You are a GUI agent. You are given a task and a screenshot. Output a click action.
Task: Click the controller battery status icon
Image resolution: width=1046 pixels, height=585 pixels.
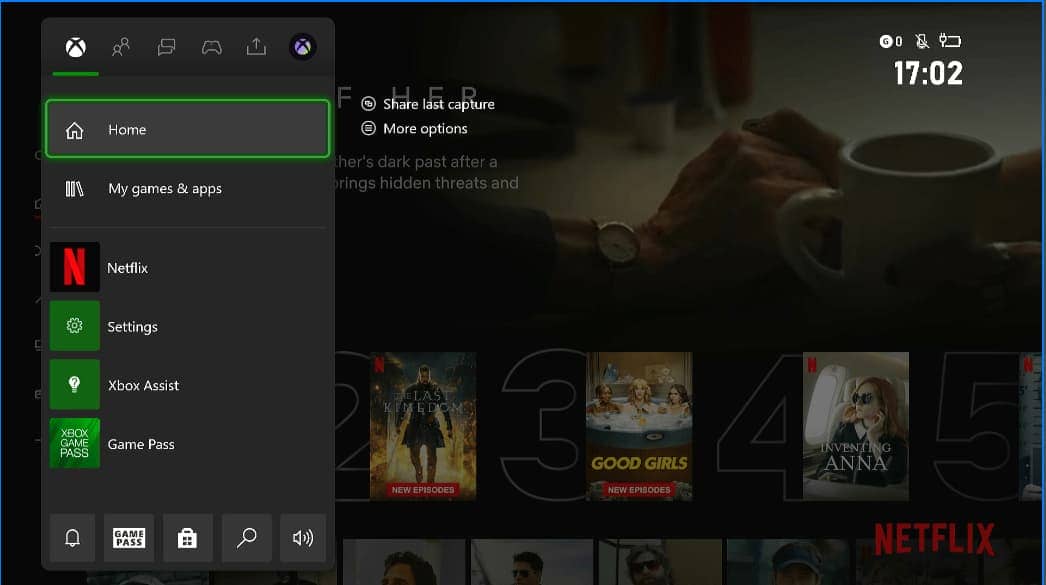(x=950, y=41)
